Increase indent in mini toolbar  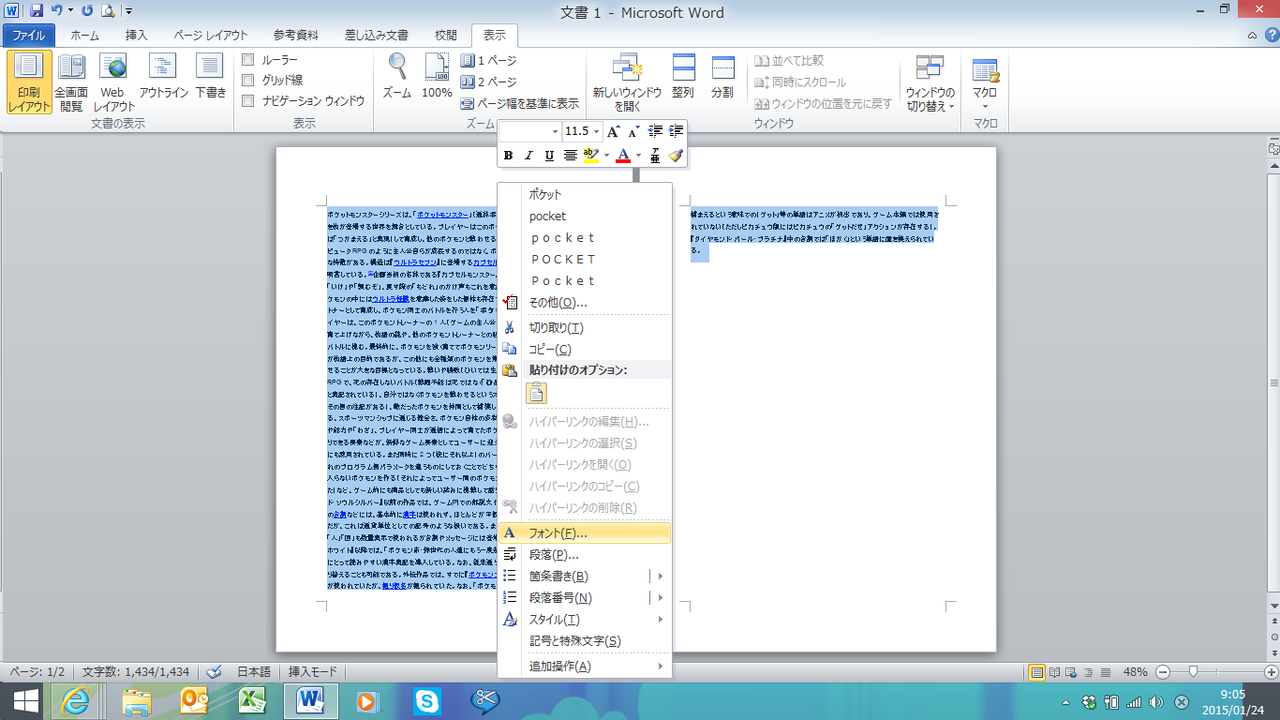[677, 131]
